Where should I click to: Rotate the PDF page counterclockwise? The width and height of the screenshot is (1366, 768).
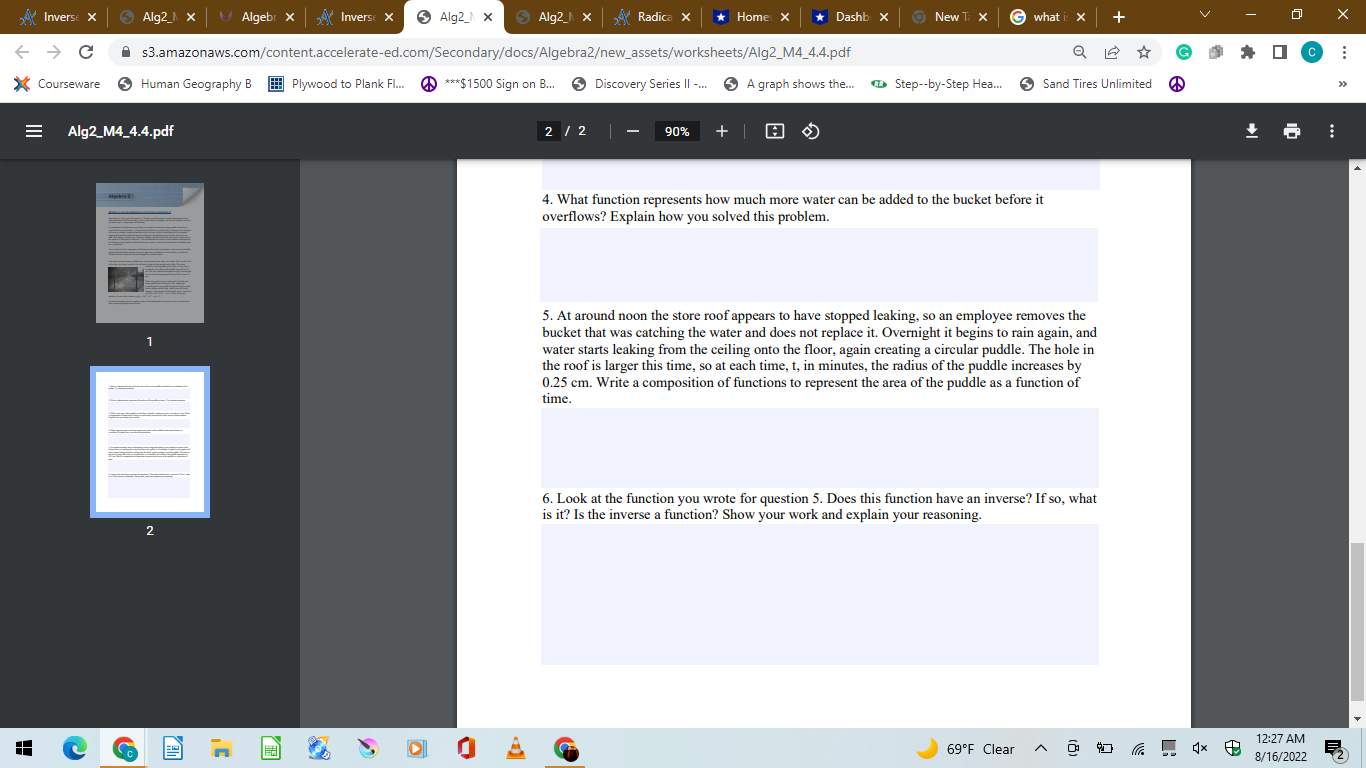tap(810, 130)
